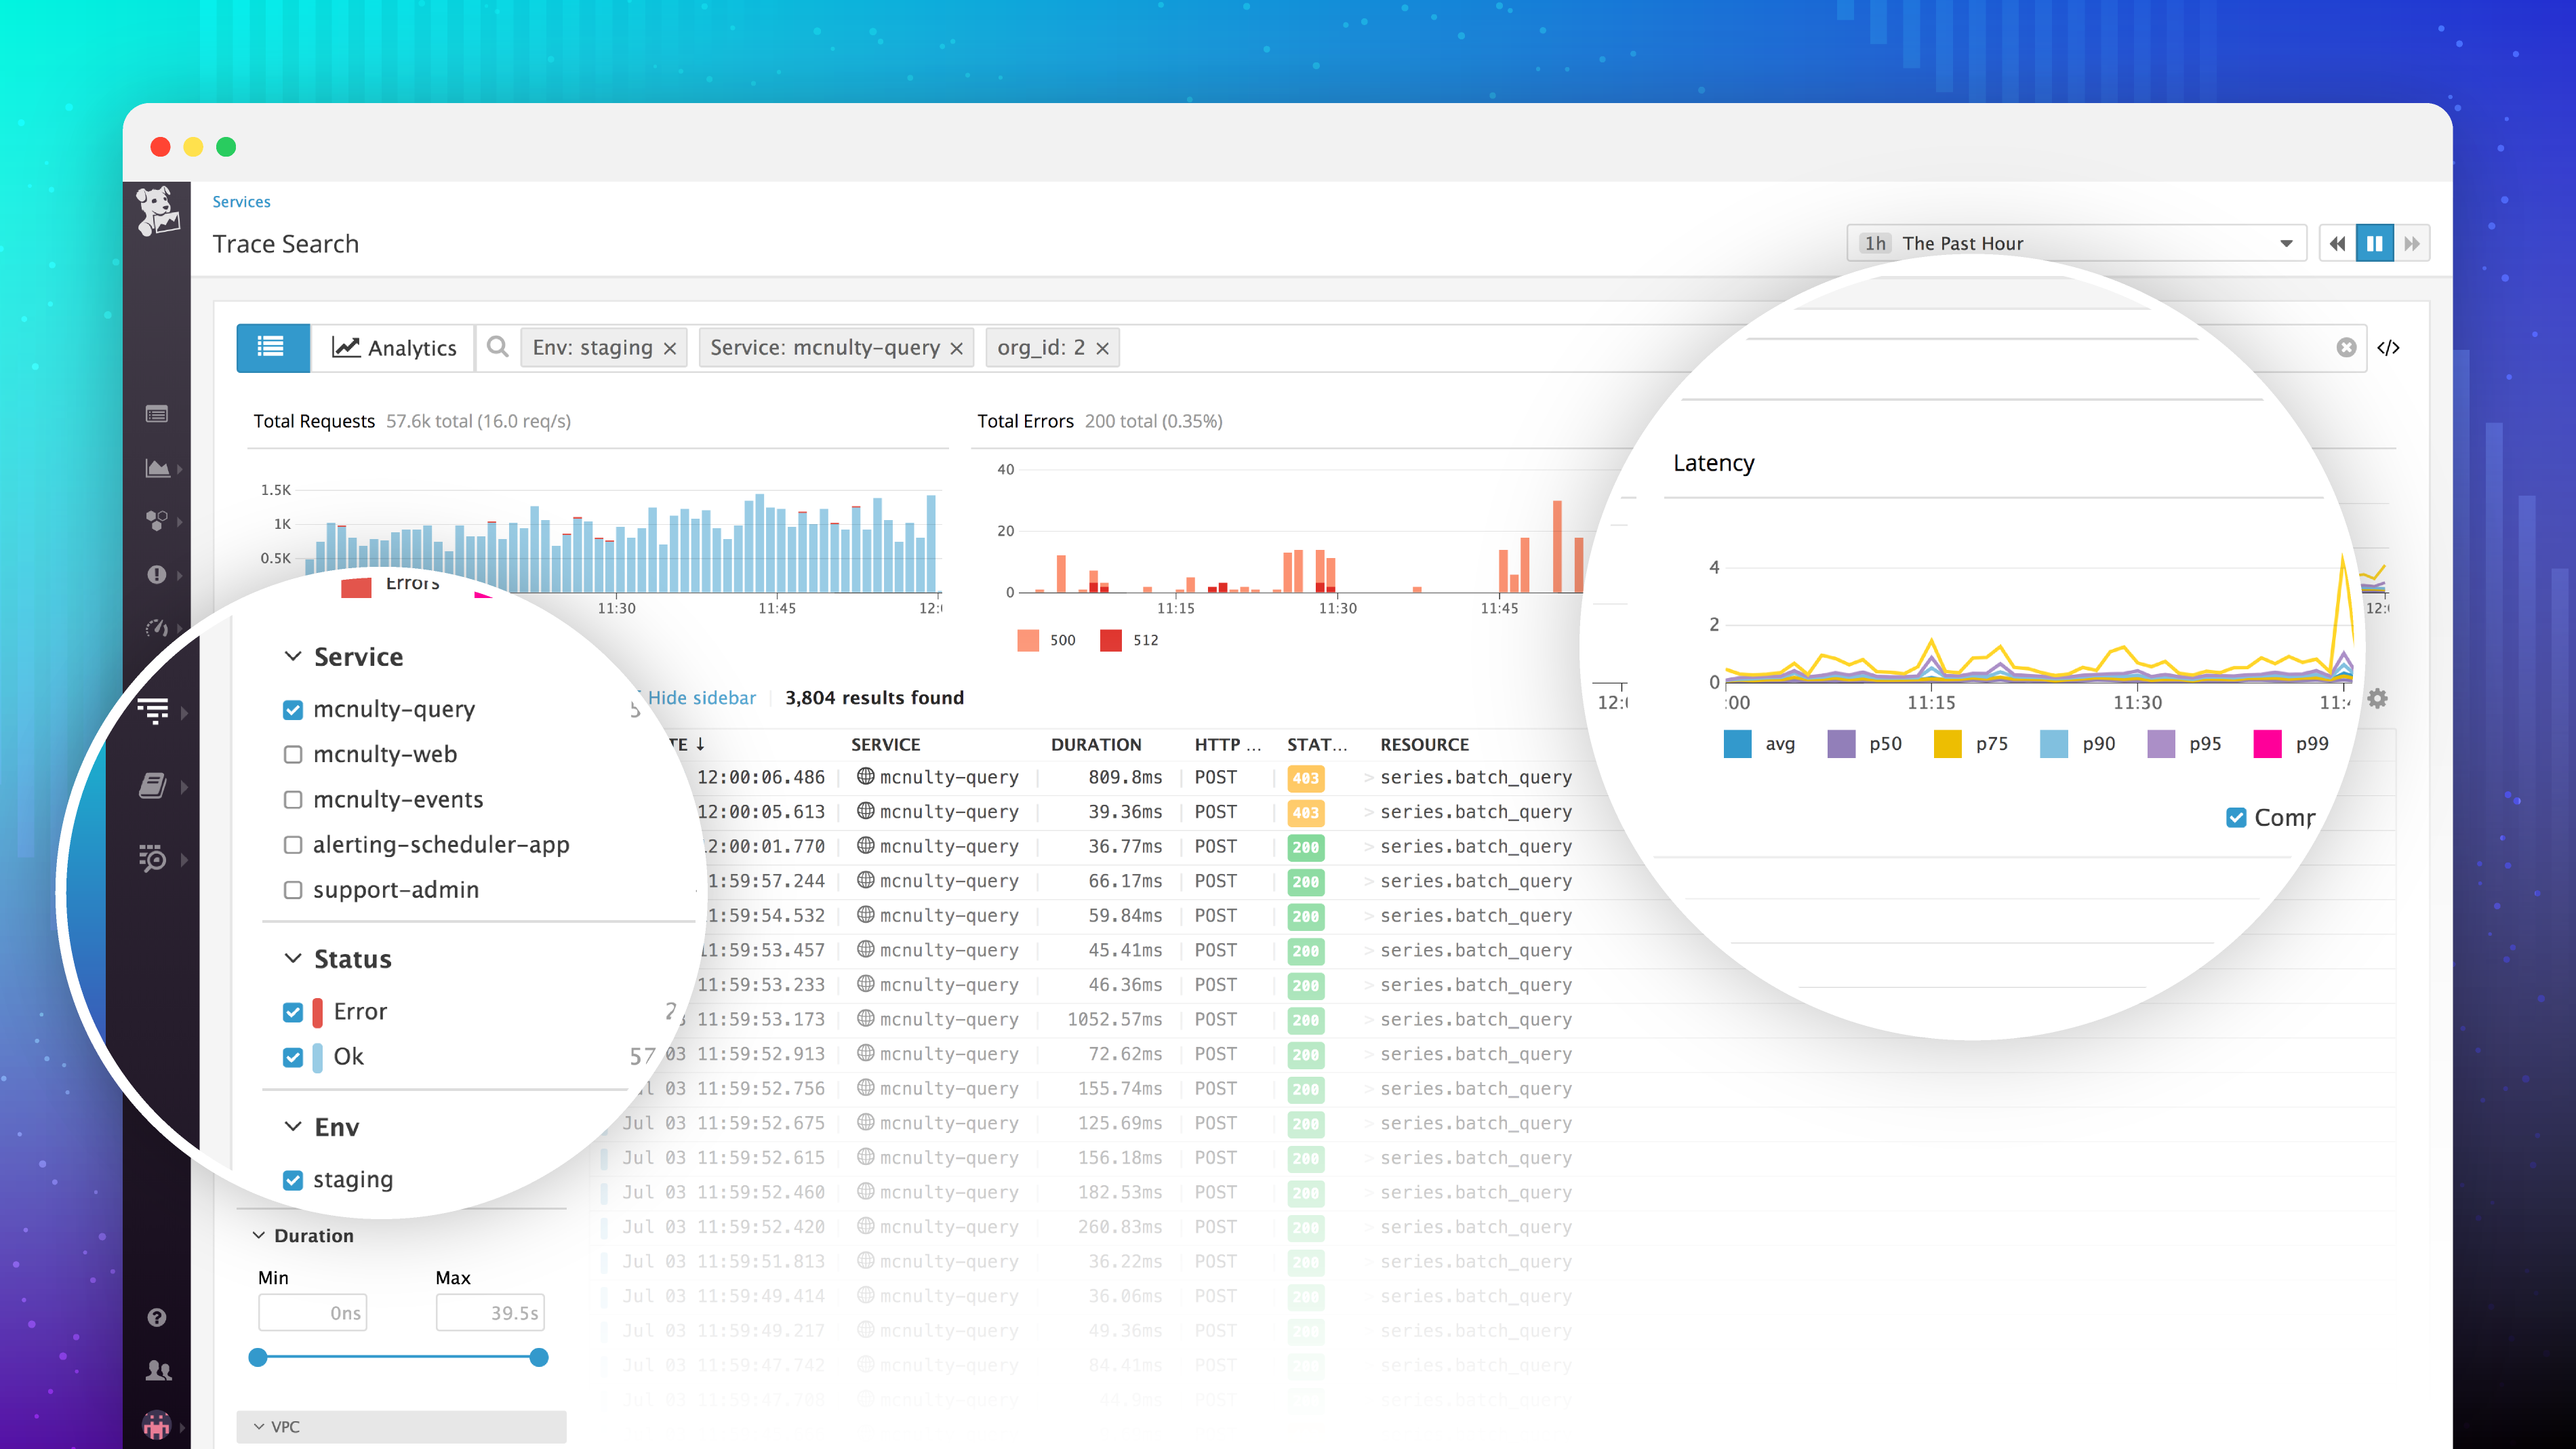Disable the Error status filter
Image resolution: width=2576 pixels, height=1449 pixels.
click(x=293, y=1011)
